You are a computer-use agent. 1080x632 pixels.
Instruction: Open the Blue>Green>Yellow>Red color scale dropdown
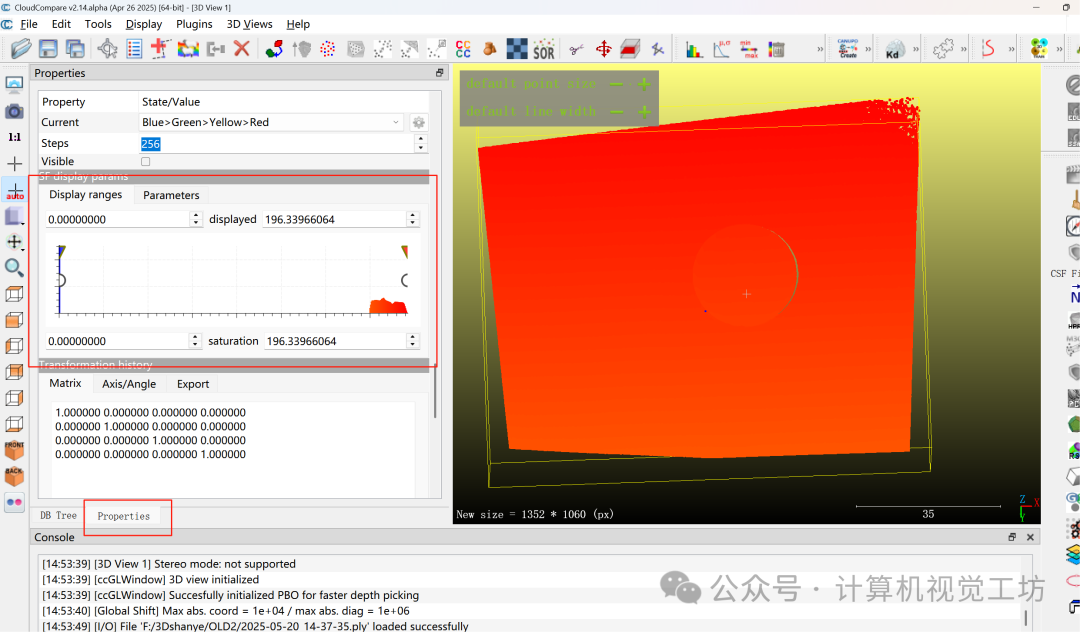(271, 123)
